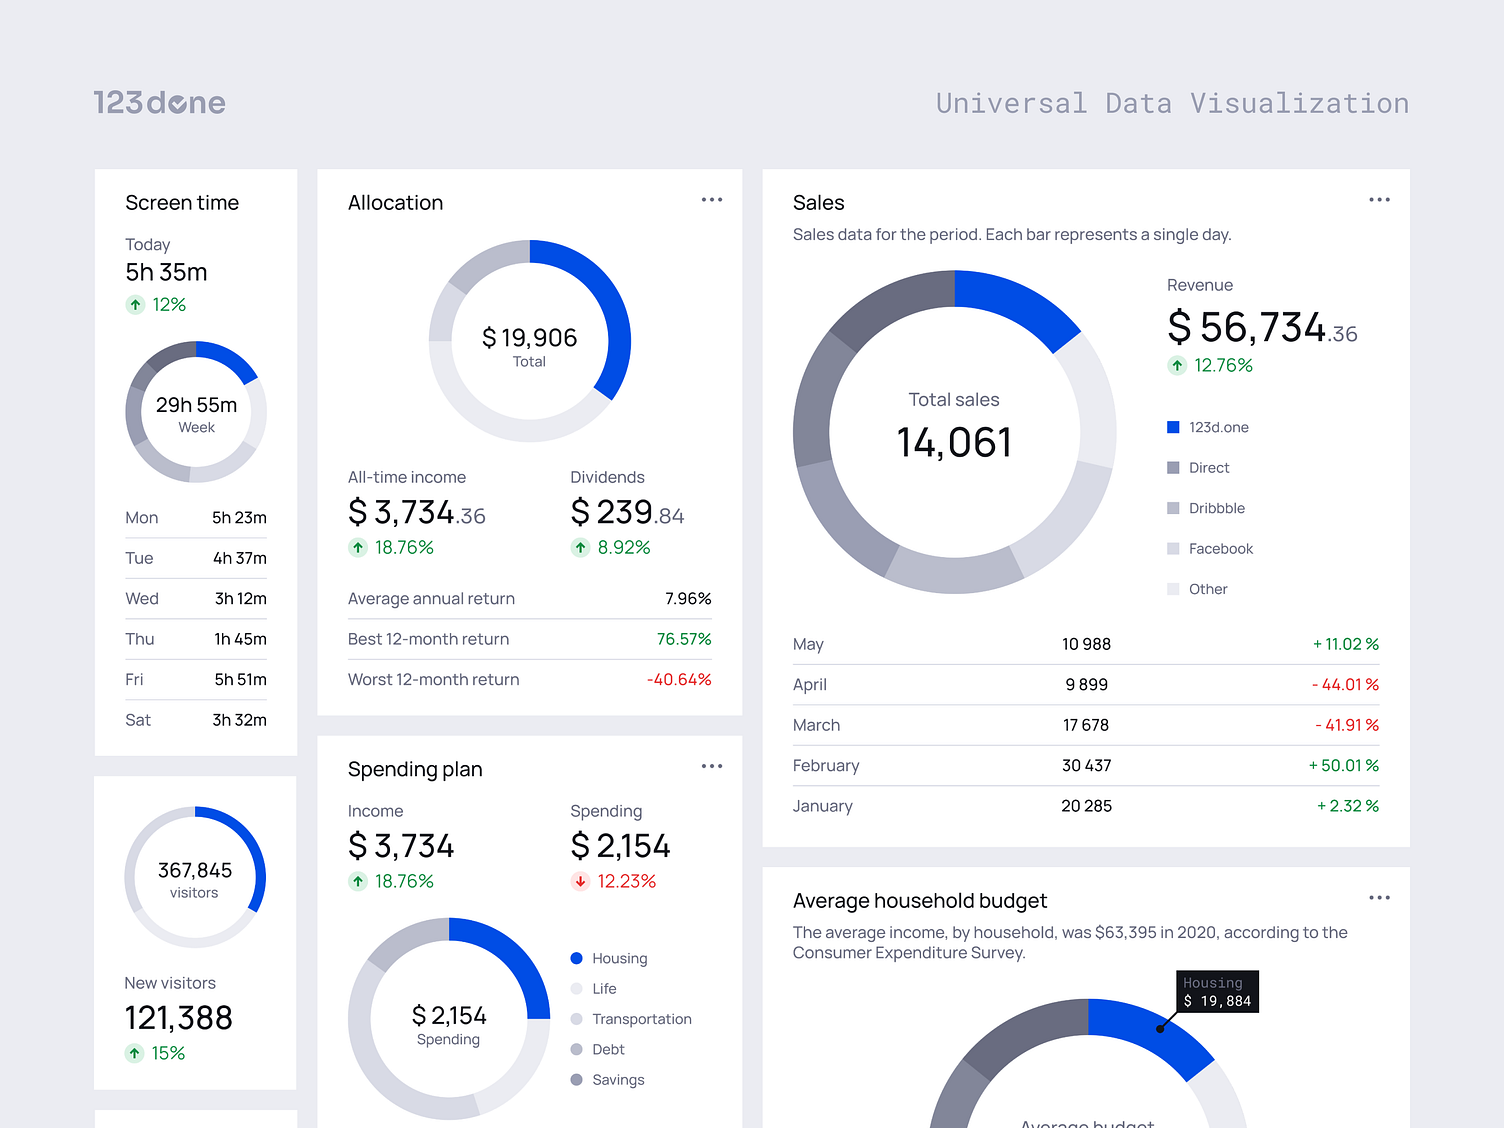
Task: Click the Best 12-month return value 76.57%
Action: (684, 639)
